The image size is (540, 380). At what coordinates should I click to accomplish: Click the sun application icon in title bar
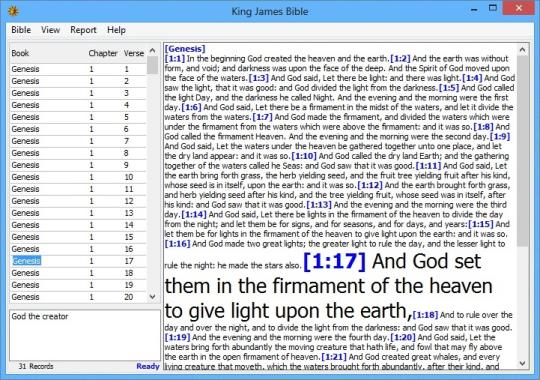click(13, 11)
